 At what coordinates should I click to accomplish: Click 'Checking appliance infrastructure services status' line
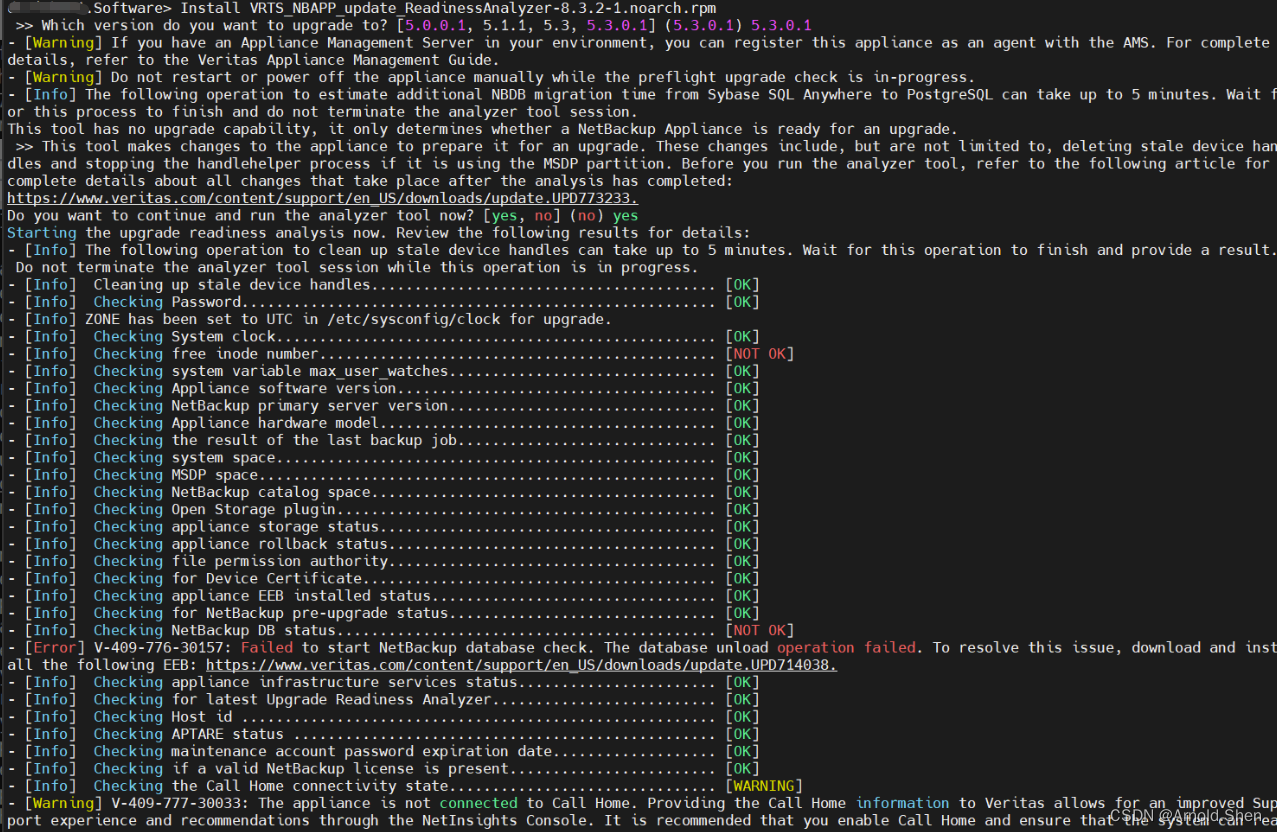(x=384, y=683)
